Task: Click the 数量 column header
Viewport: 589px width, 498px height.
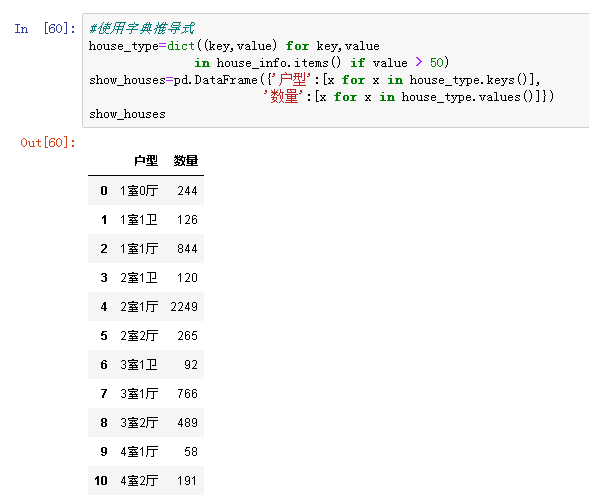Action: tap(186, 161)
